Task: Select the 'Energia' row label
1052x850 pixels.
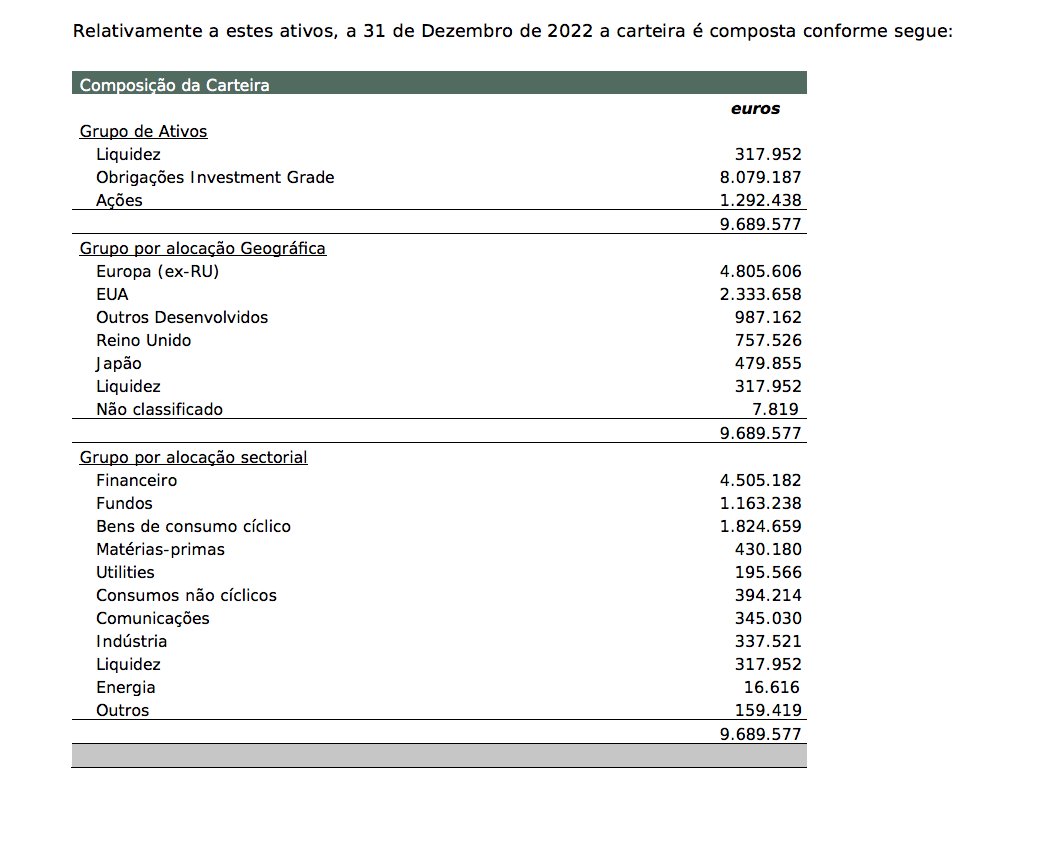Action: pyautogui.click(x=125, y=688)
